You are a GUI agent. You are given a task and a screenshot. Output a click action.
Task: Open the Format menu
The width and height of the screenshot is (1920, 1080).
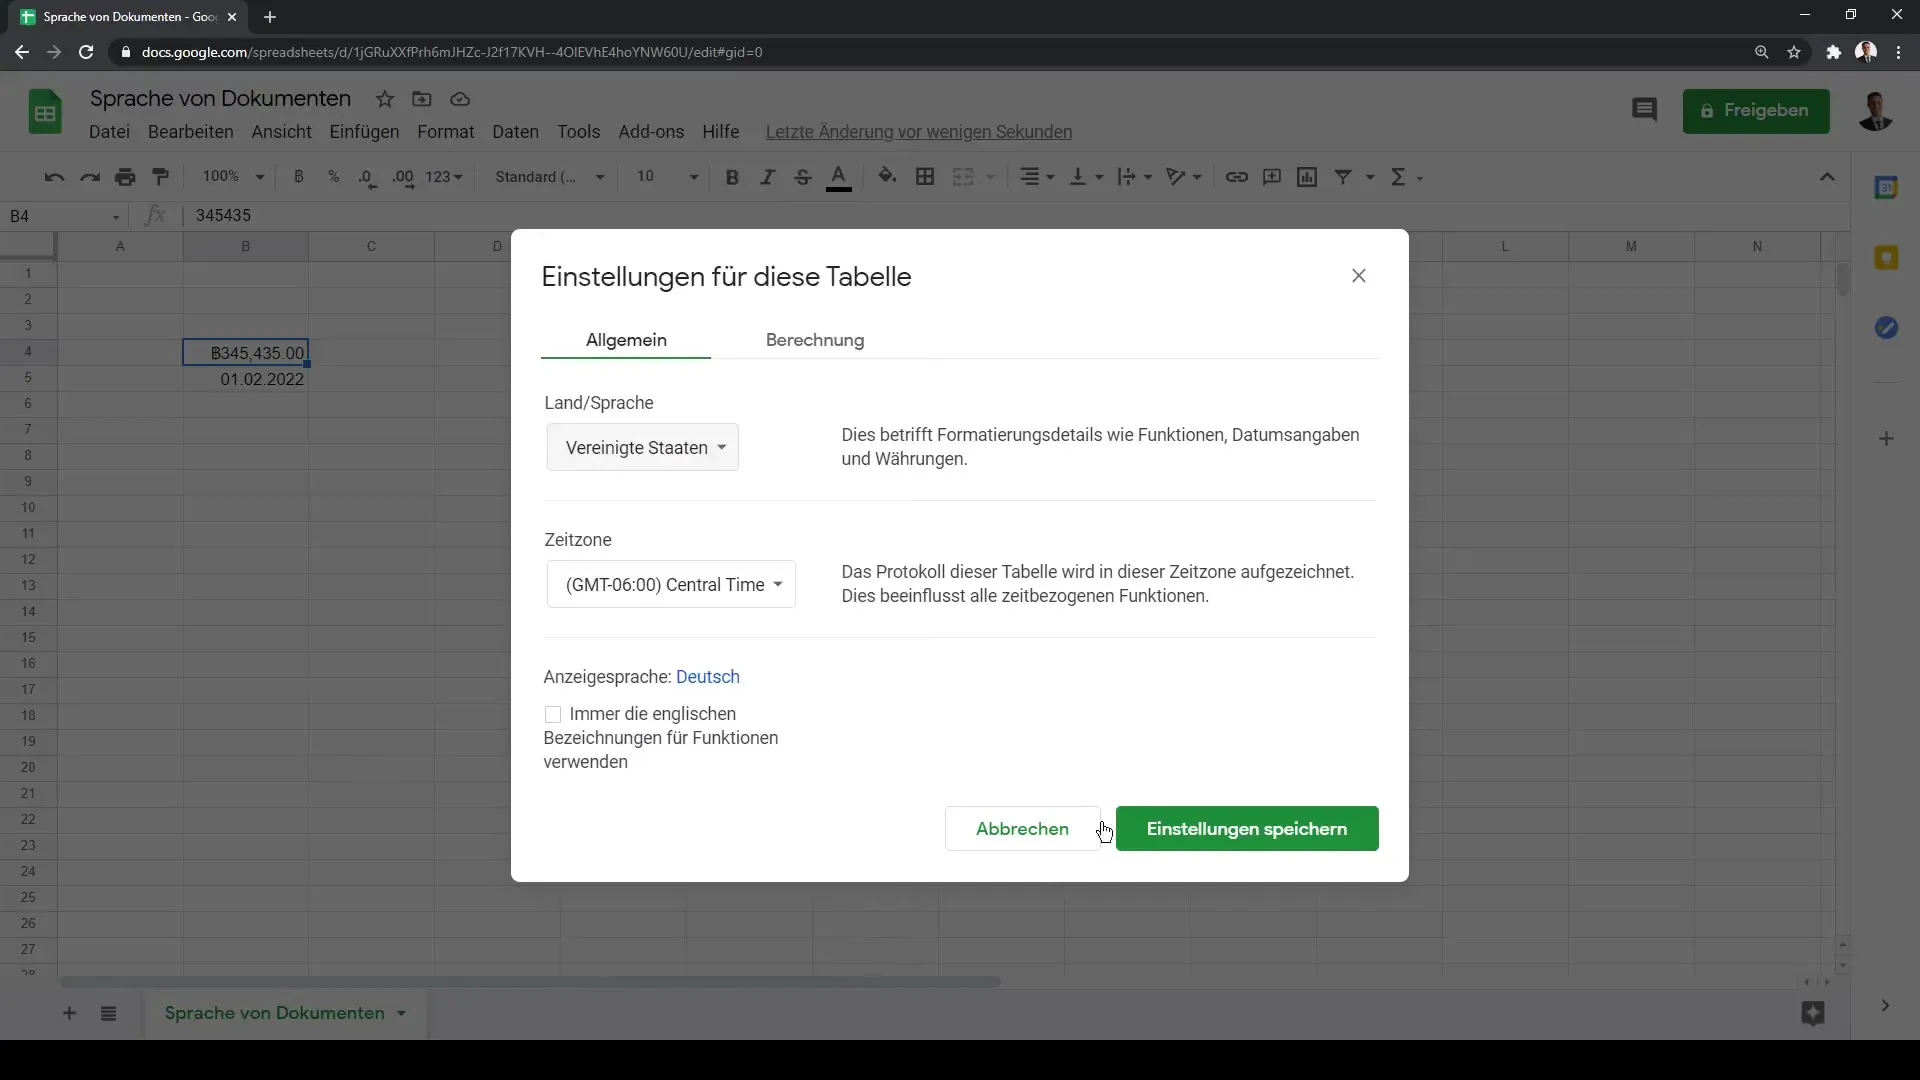(x=445, y=132)
